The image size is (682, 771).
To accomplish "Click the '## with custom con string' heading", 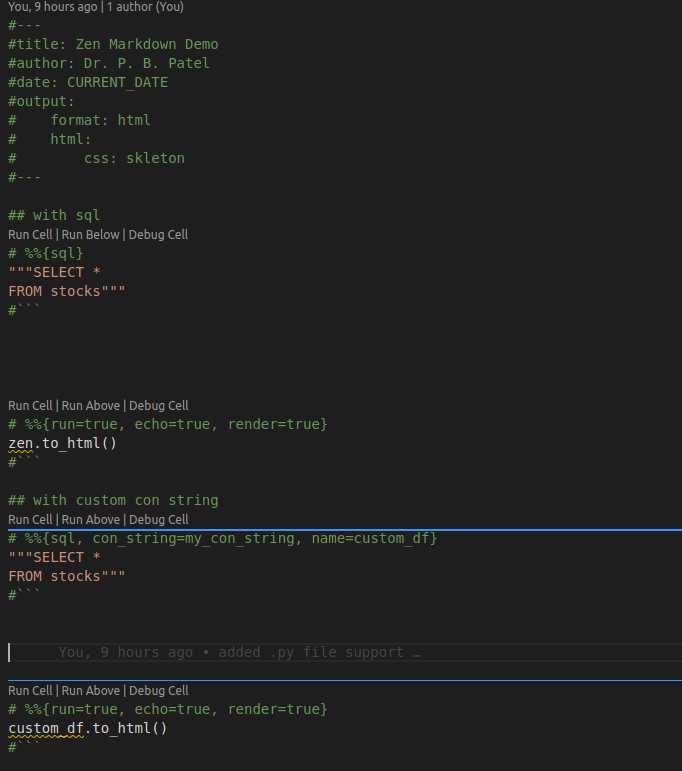I will (x=113, y=501).
